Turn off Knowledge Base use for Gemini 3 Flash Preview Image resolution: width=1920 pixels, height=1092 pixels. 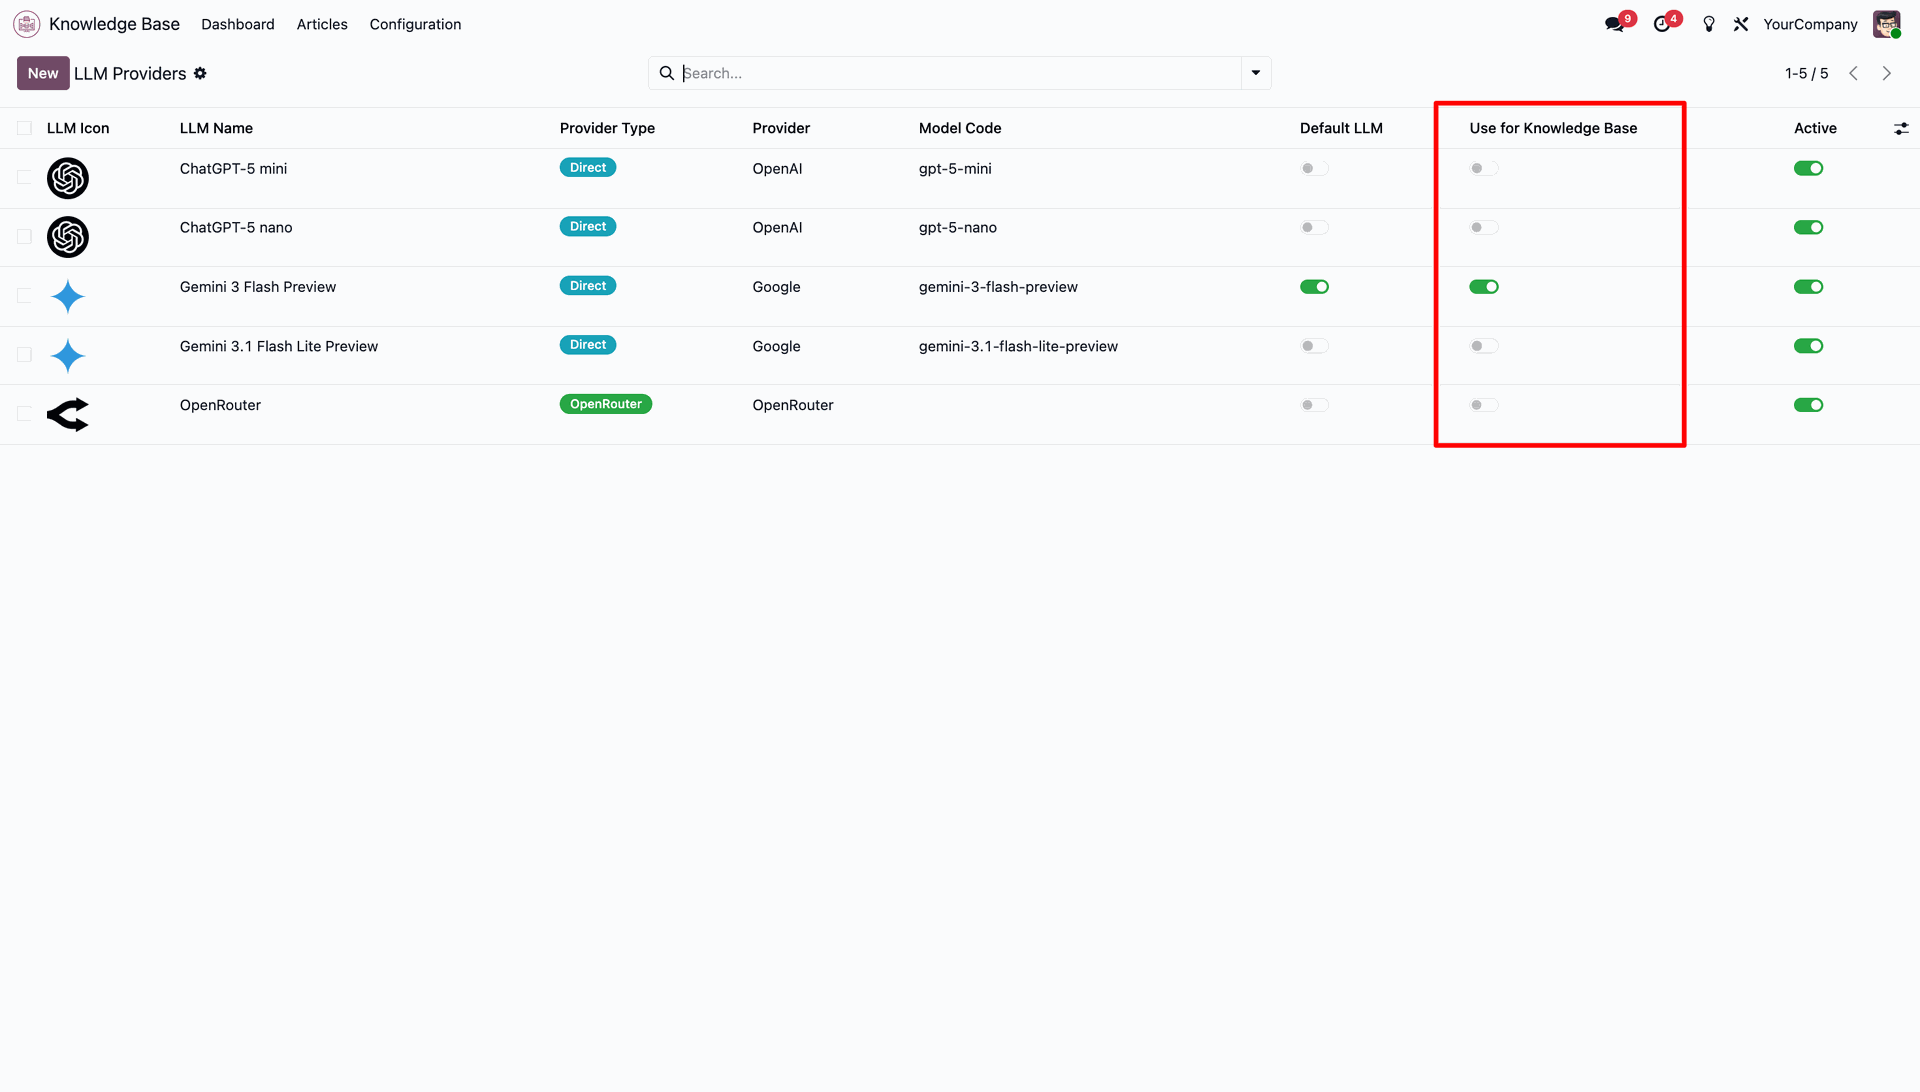point(1484,287)
